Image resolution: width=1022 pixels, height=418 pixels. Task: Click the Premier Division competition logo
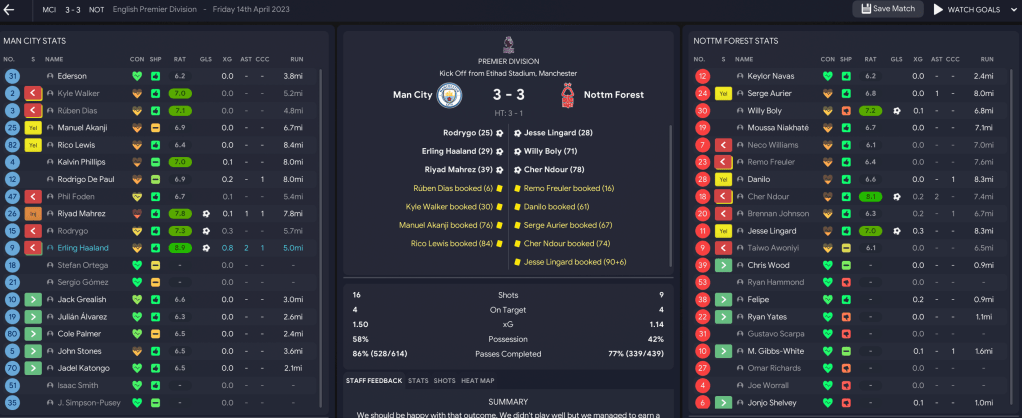pos(509,44)
